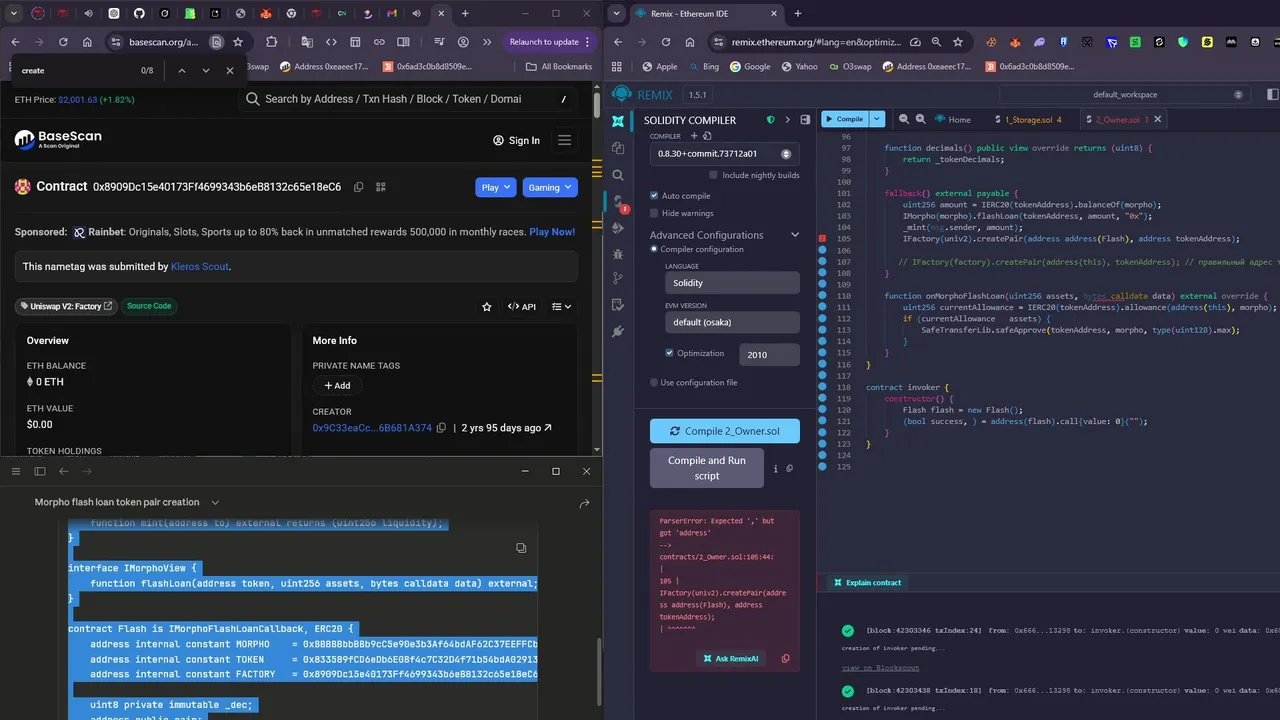Select the Use configuration file radio button
The width and height of the screenshot is (1280, 720).
[654, 383]
